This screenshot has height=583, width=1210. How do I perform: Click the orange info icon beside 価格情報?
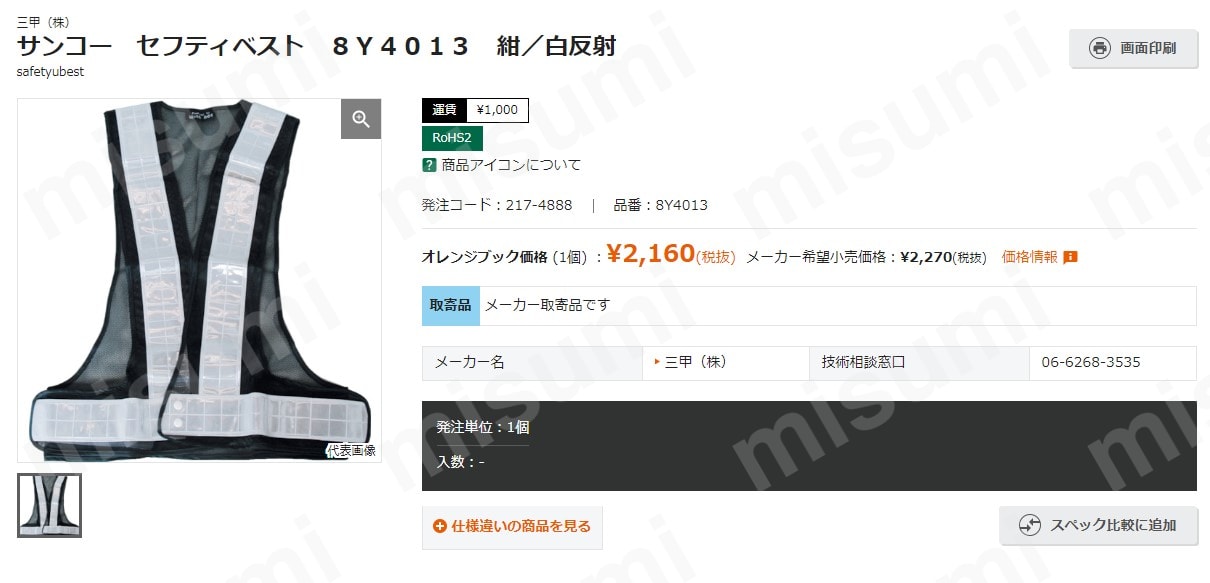(x=1070, y=257)
